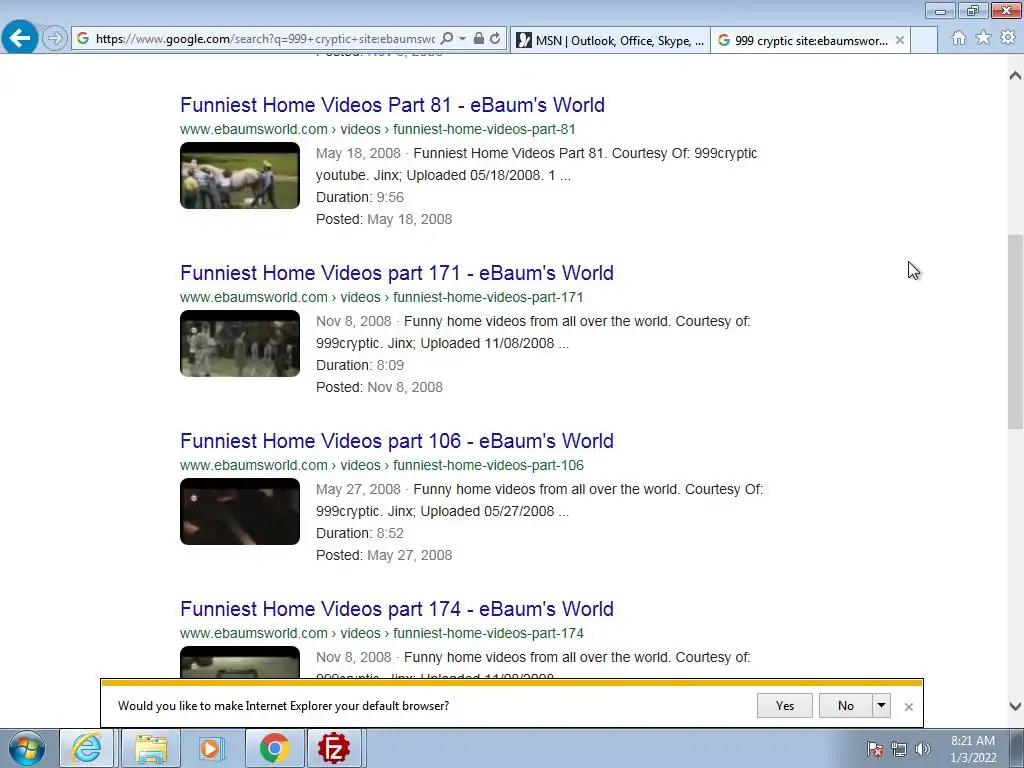View security lock icon in address bar
Viewport: 1024px width, 768px height.
click(x=479, y=39)
